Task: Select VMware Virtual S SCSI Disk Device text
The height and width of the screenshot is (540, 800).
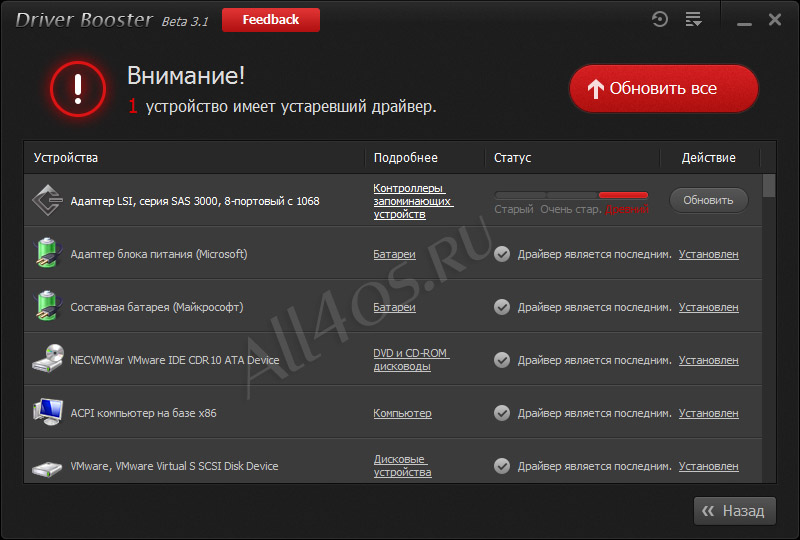Action: (x=174, y=467)
